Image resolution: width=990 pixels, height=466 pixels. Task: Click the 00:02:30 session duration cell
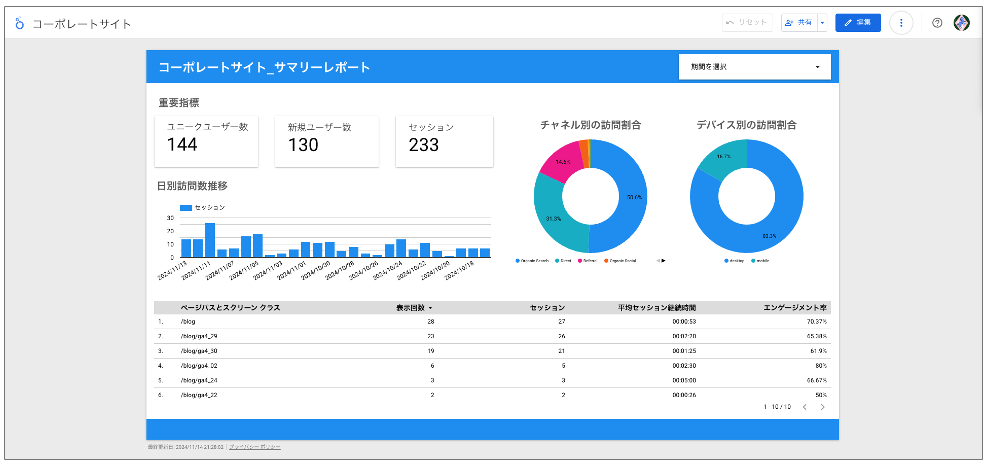[x=684, y=366]
